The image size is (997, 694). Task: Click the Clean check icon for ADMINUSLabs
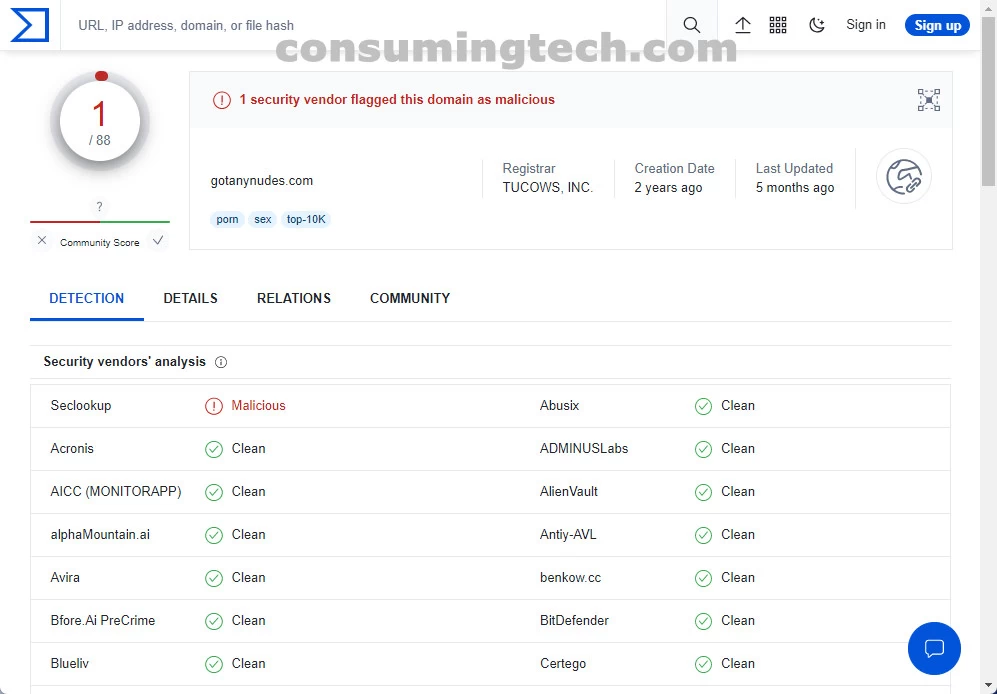[703, 449]
